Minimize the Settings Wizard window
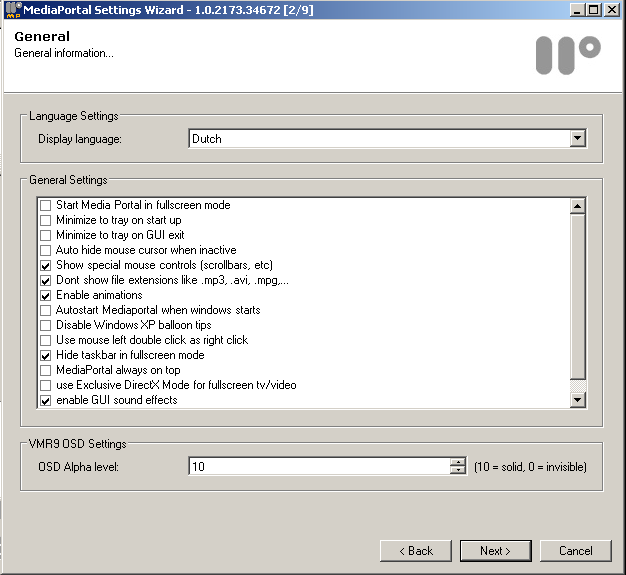Image resolution: width=626 pixels, height=575 pixels. 577,10
